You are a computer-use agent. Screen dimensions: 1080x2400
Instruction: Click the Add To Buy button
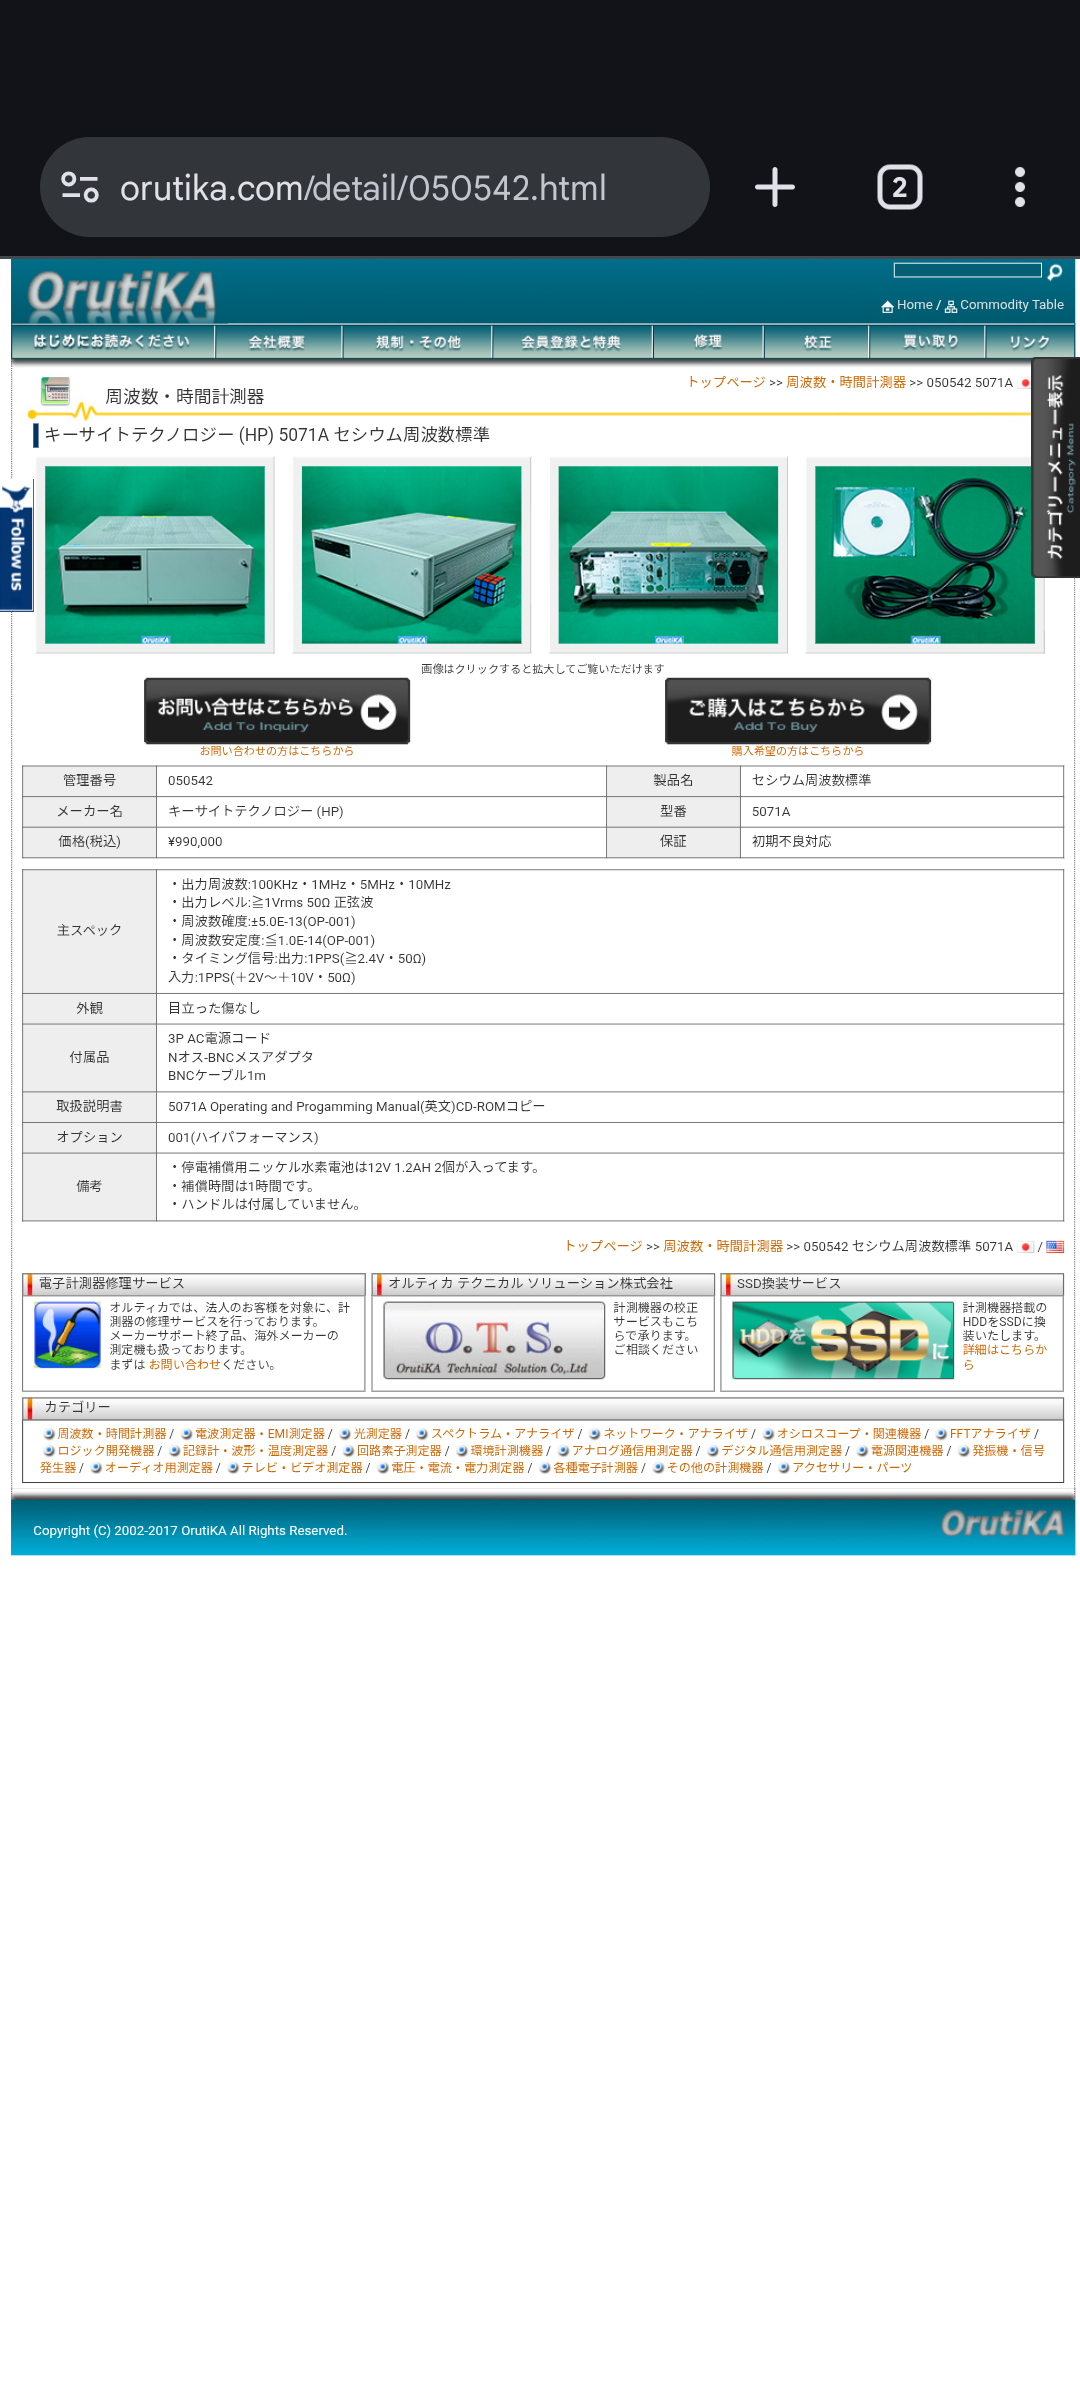click(x=797, y=711)
